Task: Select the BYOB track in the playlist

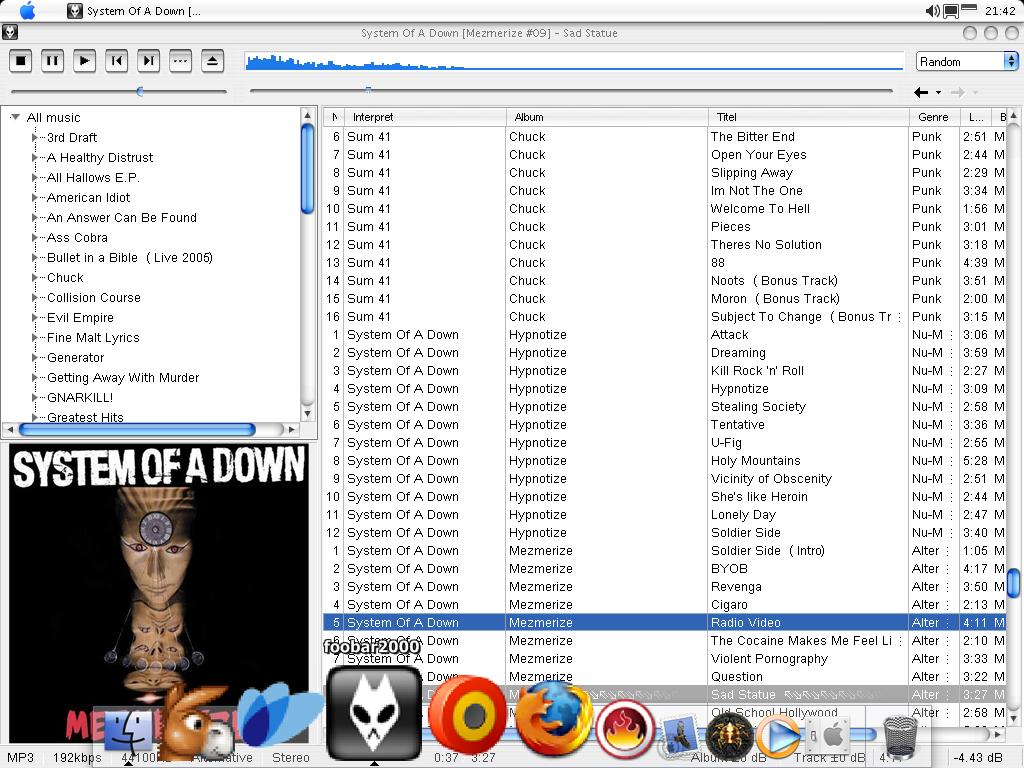Action: (729, 569)
